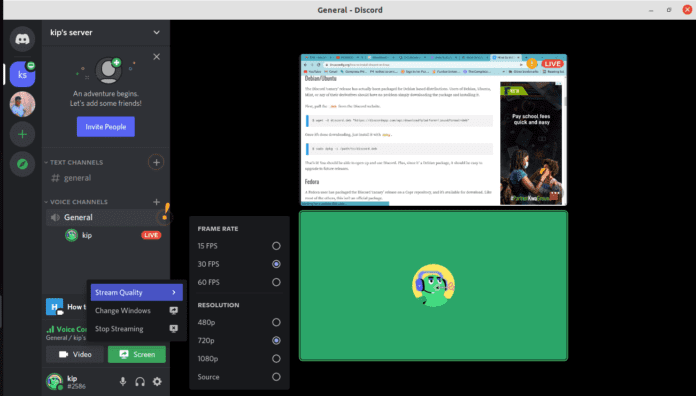The width and height of the screenshot is (696, 396).
Task: Select 480p resolution option
Action: pyautogui.click(x=239, y=322)
